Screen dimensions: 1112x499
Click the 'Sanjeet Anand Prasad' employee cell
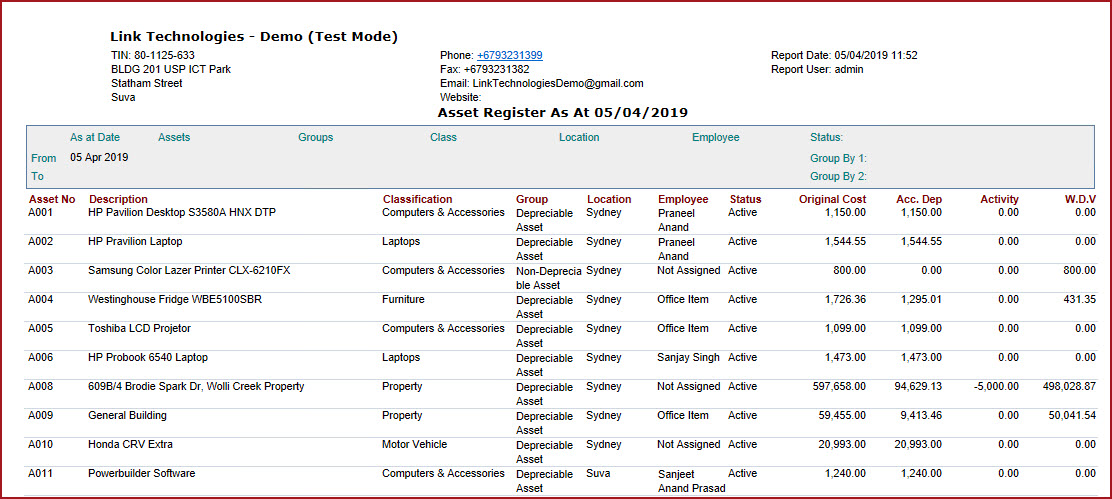click(691, 481)
